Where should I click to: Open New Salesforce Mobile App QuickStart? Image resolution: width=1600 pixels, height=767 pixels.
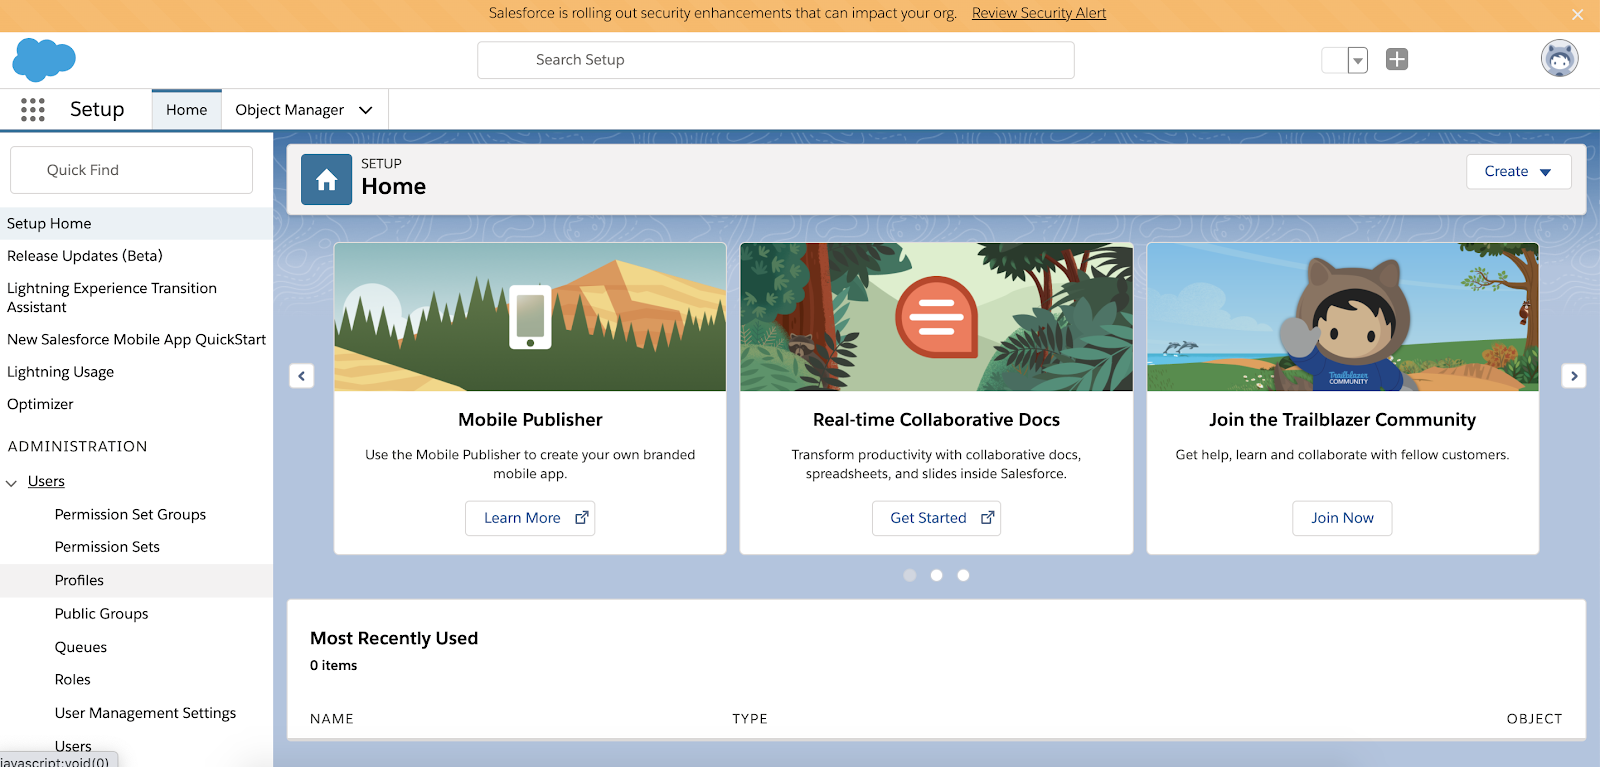pos(136,339)
